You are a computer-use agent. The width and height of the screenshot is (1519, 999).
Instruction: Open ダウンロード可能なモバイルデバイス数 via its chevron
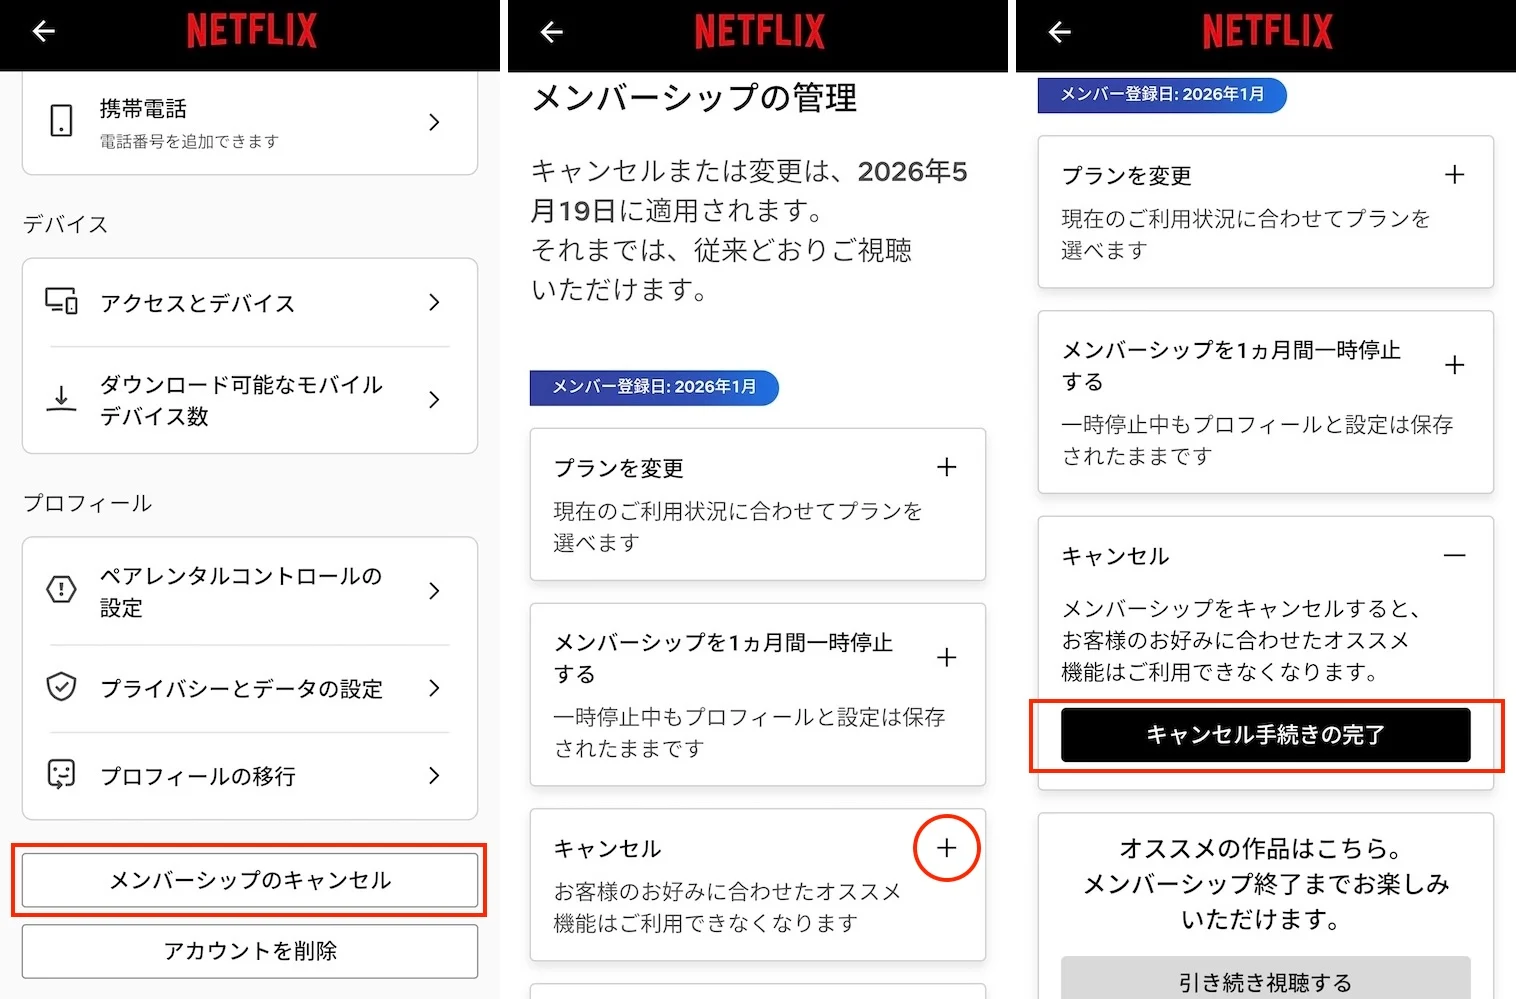click(434, 400)
